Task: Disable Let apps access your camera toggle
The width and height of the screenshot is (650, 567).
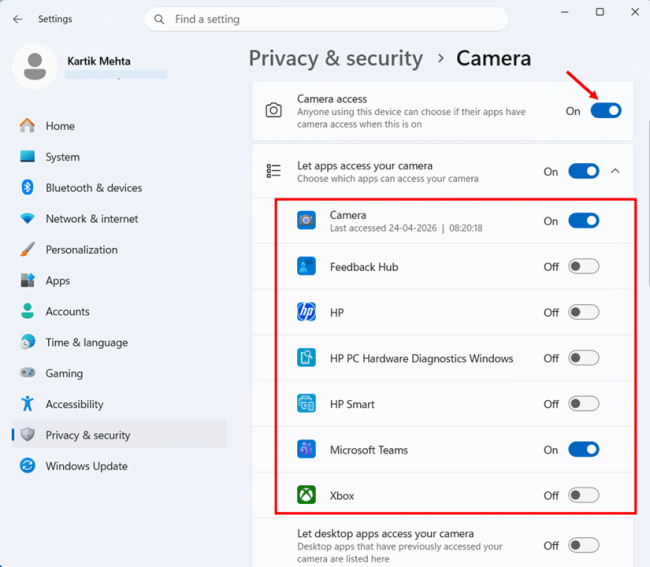Action: click(x=583, y=171)
